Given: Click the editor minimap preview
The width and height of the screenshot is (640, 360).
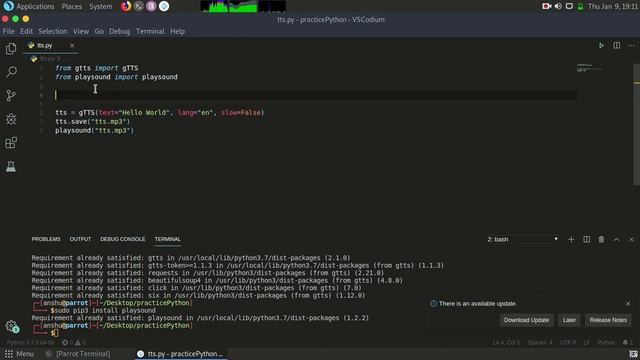Looking at the screenshot, I should 589,68.
